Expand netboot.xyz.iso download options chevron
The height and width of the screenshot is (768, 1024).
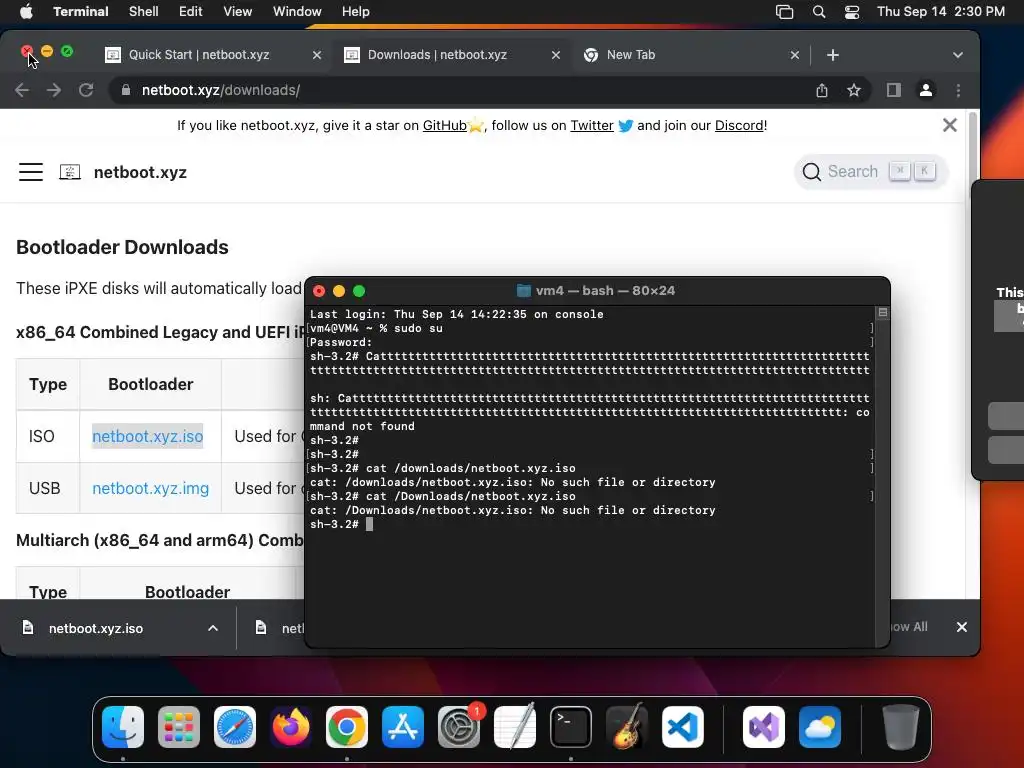pyautogui.click(x=213, y=628)
